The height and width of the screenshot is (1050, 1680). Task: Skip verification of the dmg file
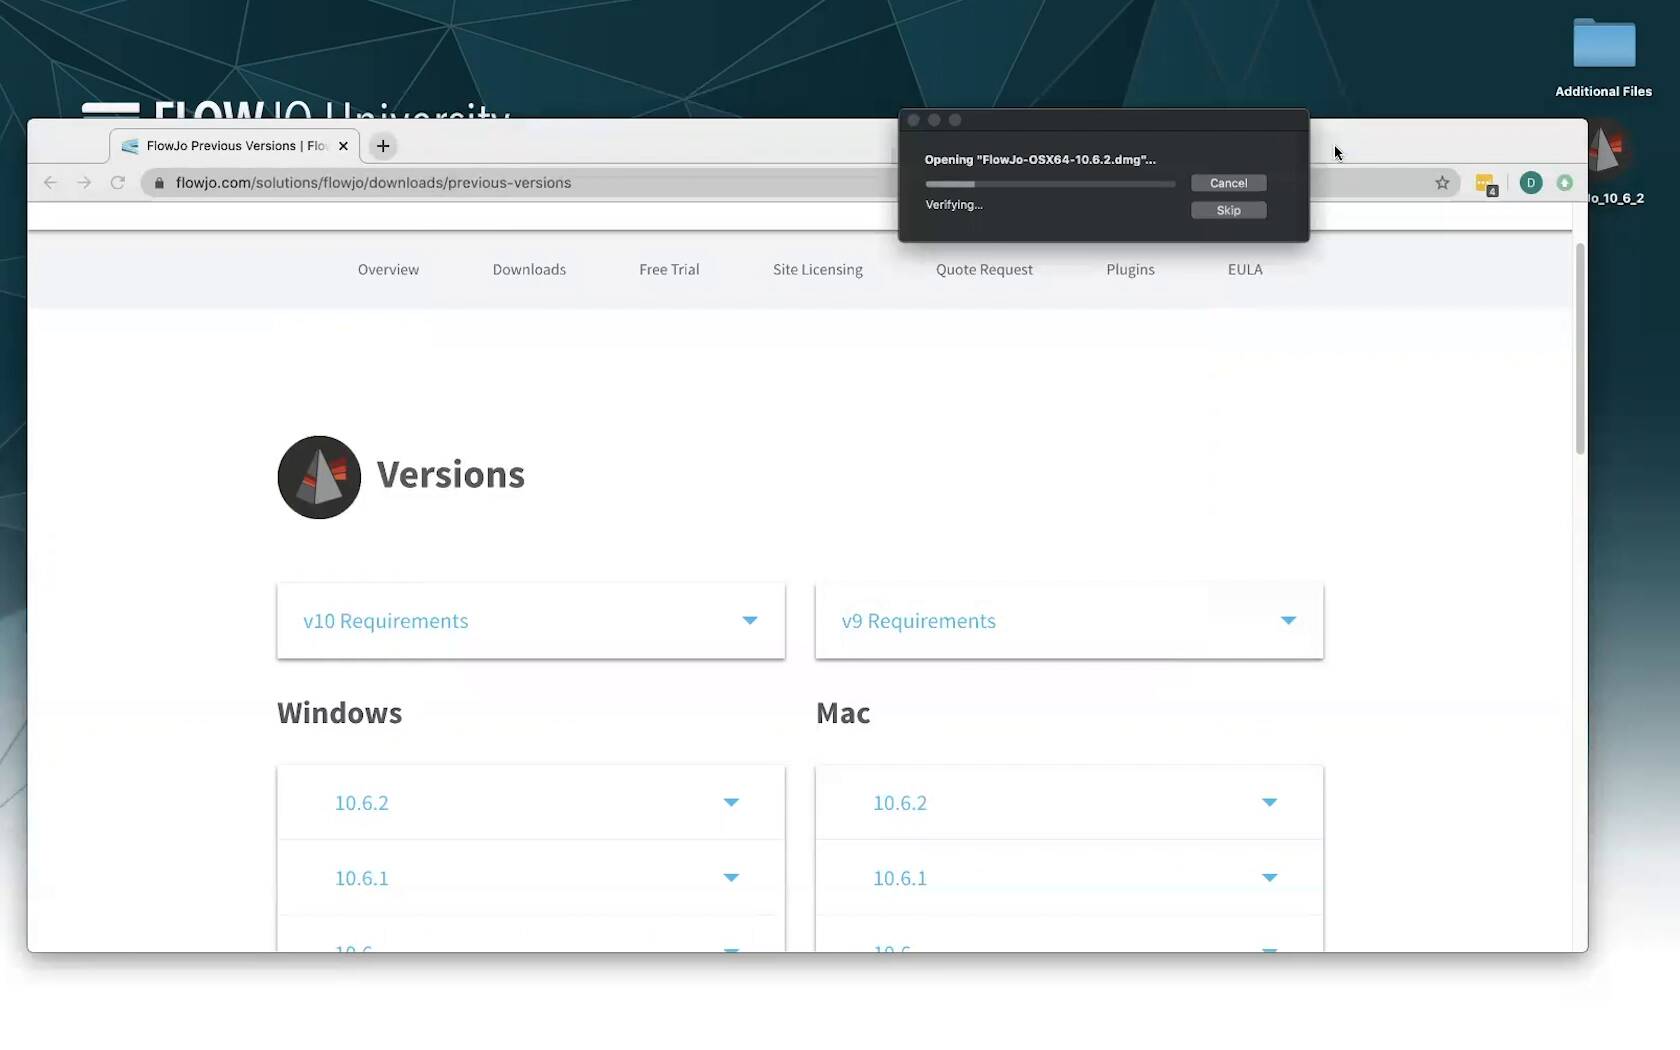coord(1228,210)
